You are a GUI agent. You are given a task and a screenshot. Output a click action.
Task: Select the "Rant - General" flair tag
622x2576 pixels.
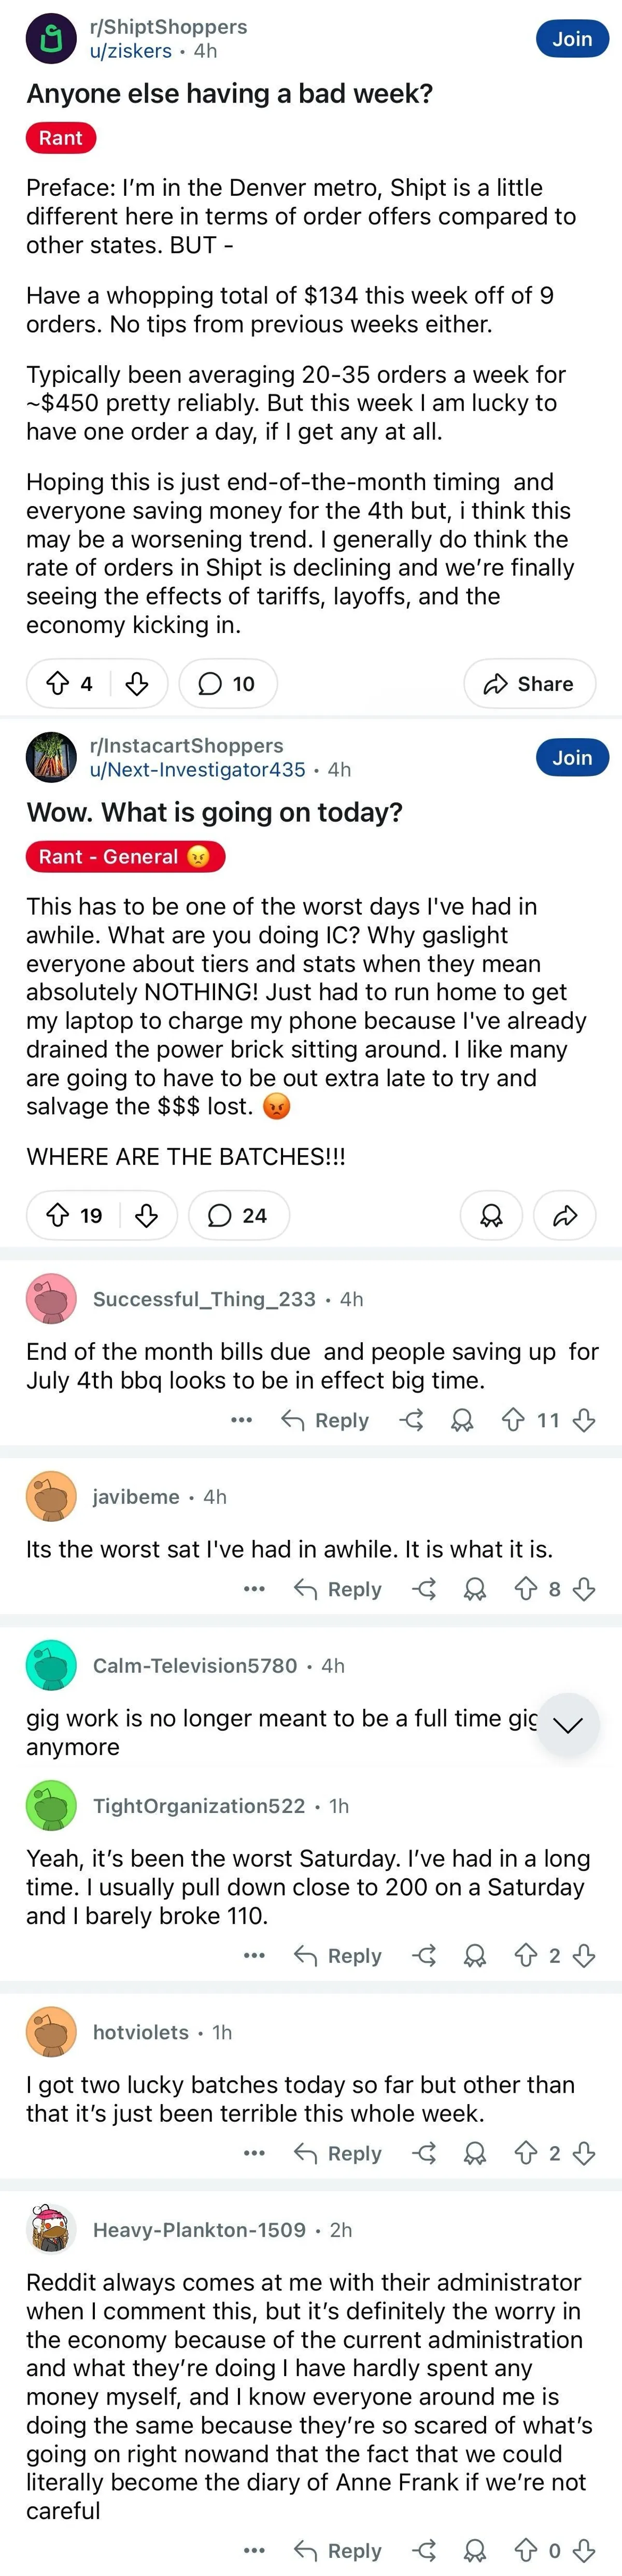[125, 857]
